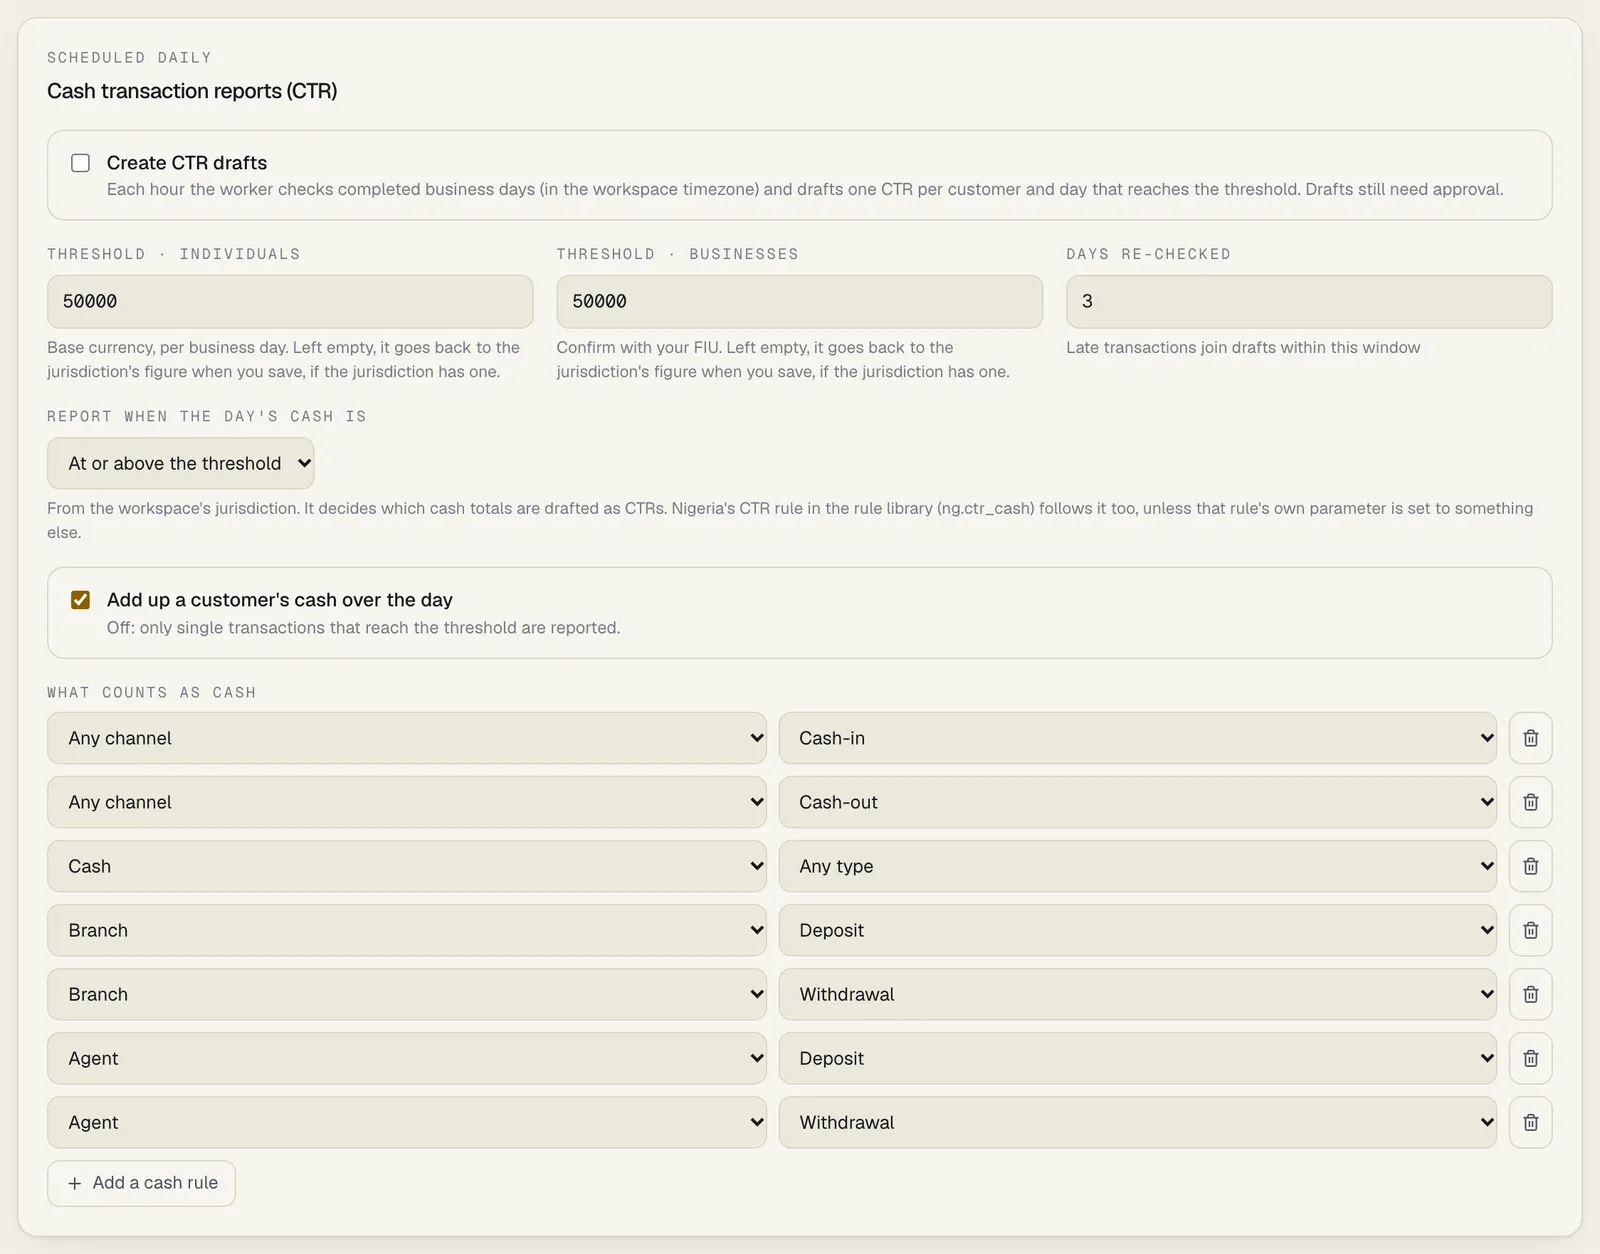
Task: Remove the Cash / Any type rule
Action: tap(1530, 866)
